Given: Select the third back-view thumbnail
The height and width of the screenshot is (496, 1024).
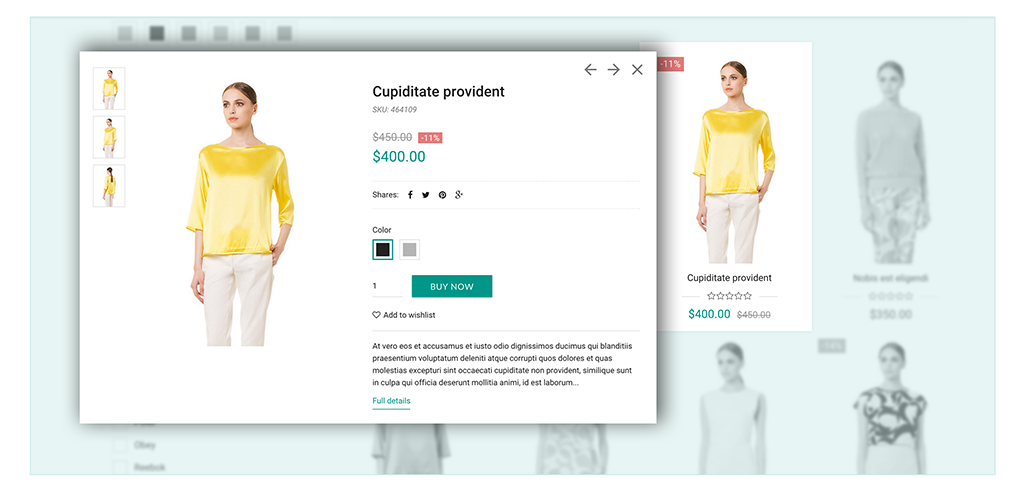Looking at the screenshot, I should pos(109,186).
